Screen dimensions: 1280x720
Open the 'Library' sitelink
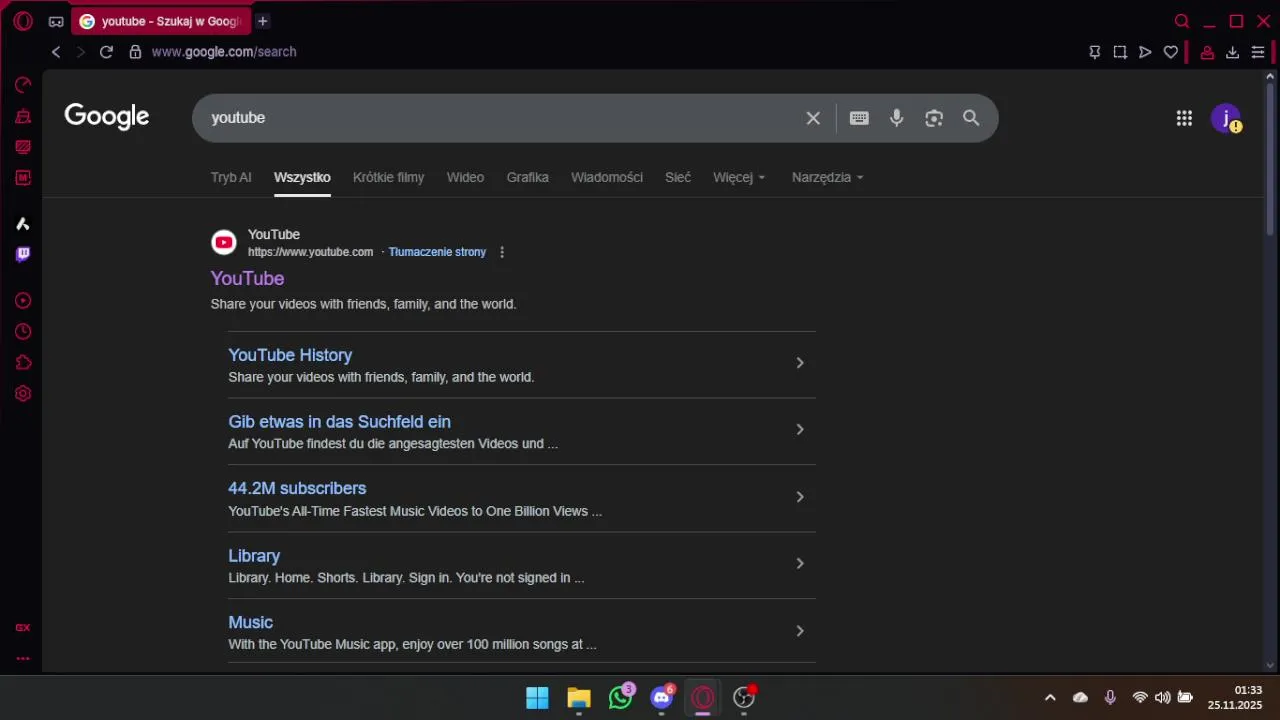coord(254,556)
